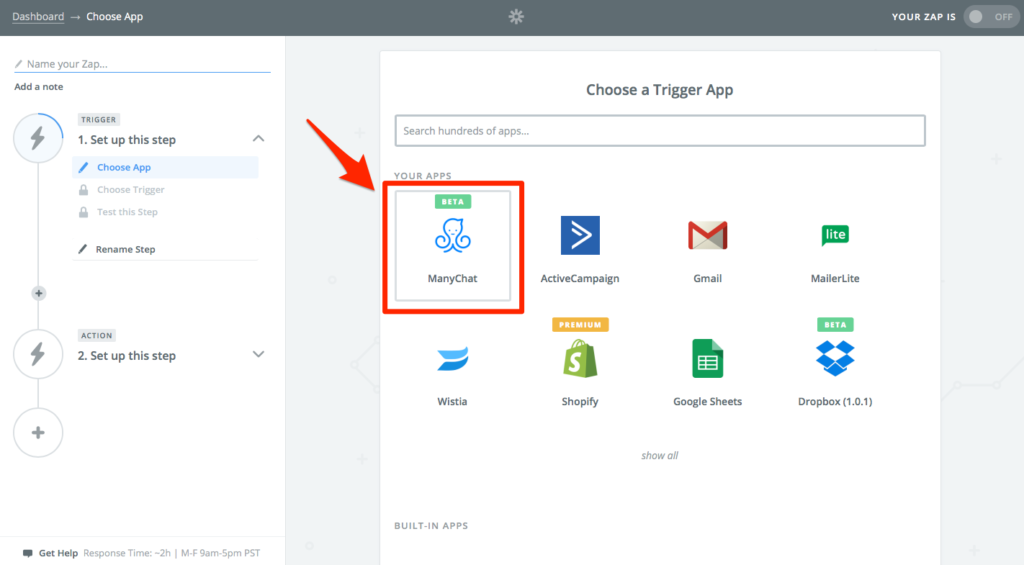Click the YOUR APPS section heading
1024x565 pixels.
coord(423,176)
